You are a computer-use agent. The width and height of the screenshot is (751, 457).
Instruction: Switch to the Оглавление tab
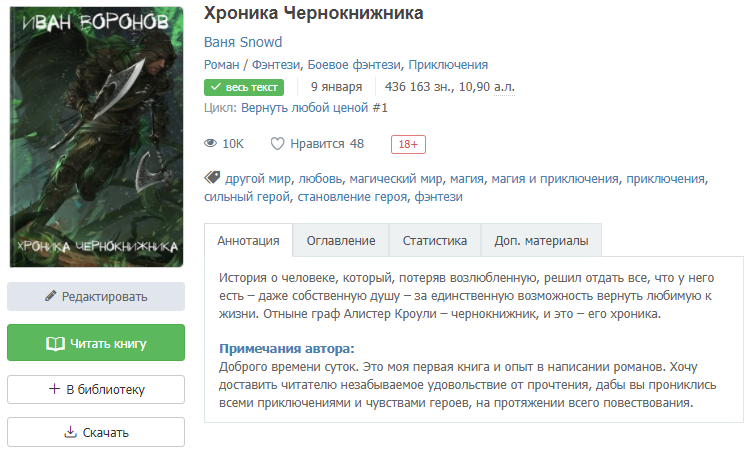coord(340,241)
